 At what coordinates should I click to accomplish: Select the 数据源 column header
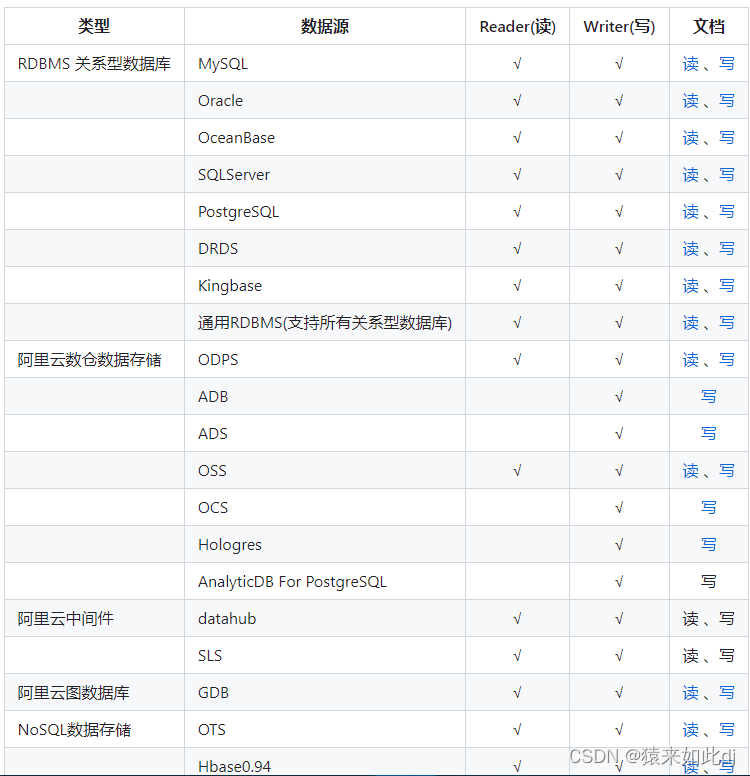pos(325,26)
